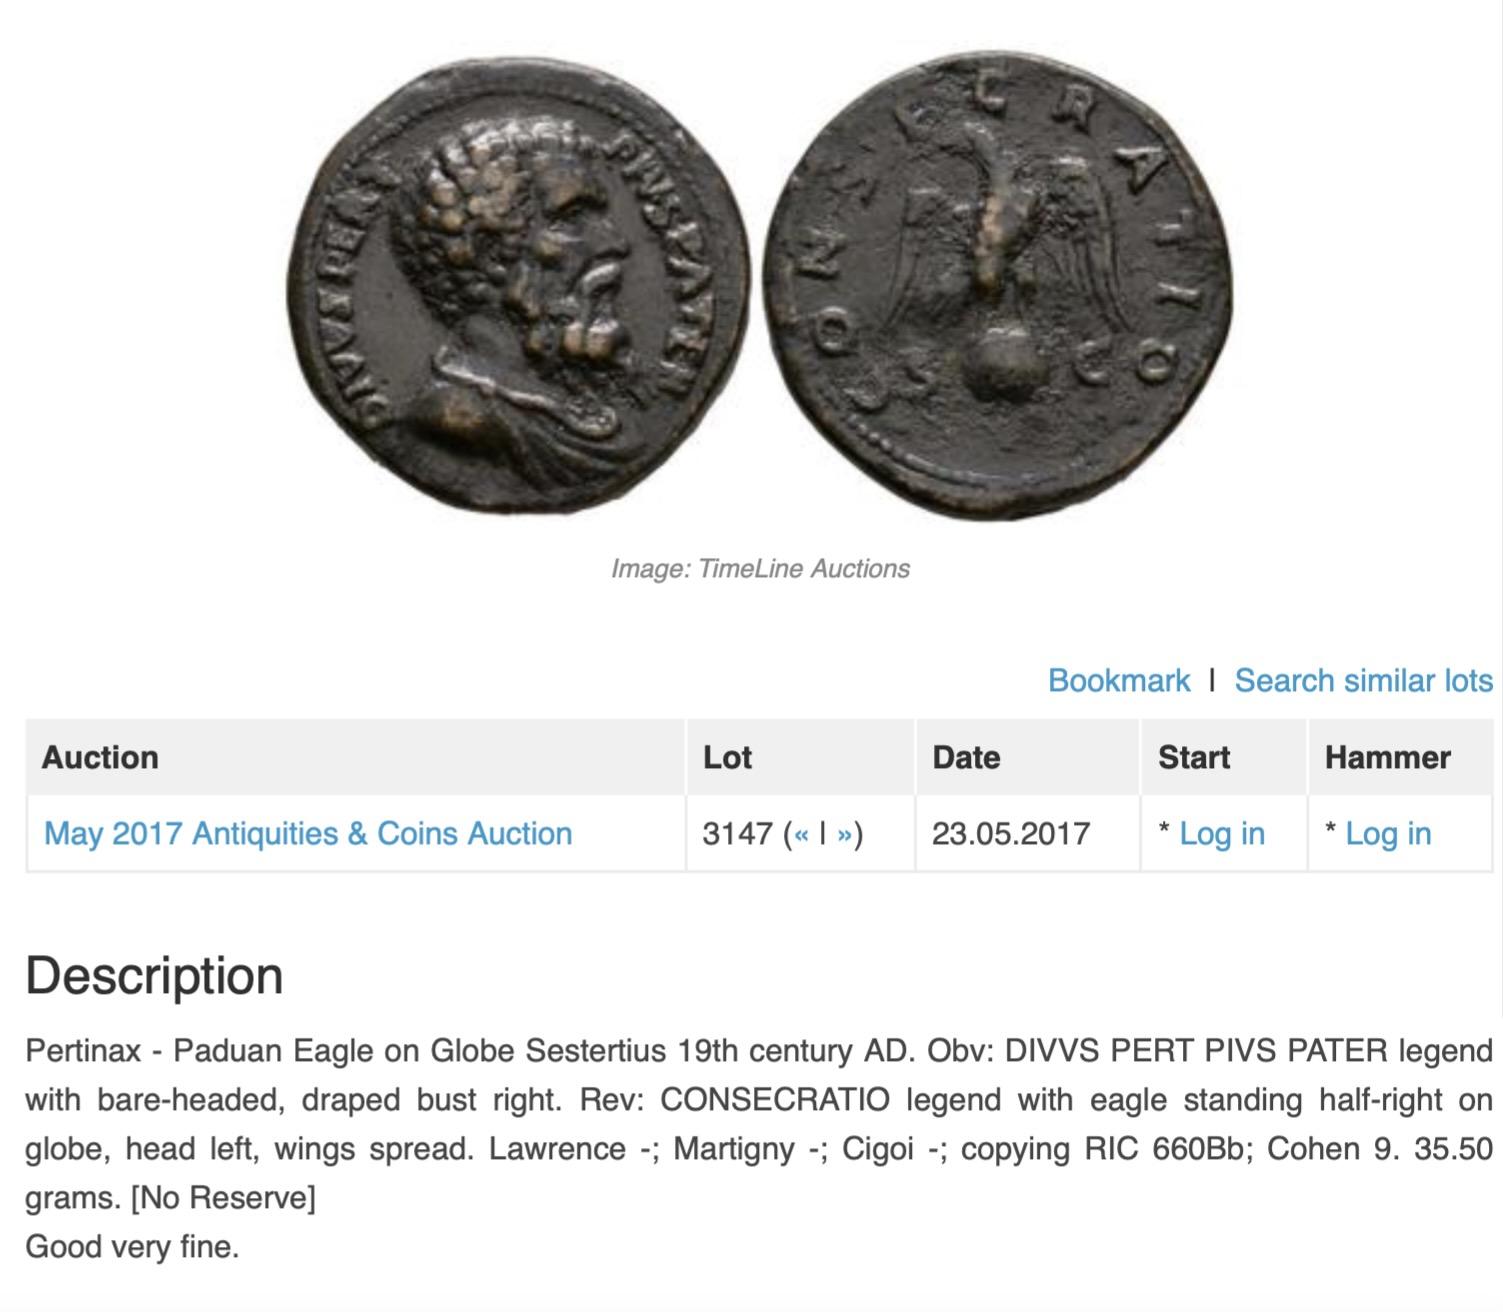Click the Good very fine grade text
This screenshot has height=1312, width=1503.
[x=132, y=1247]
